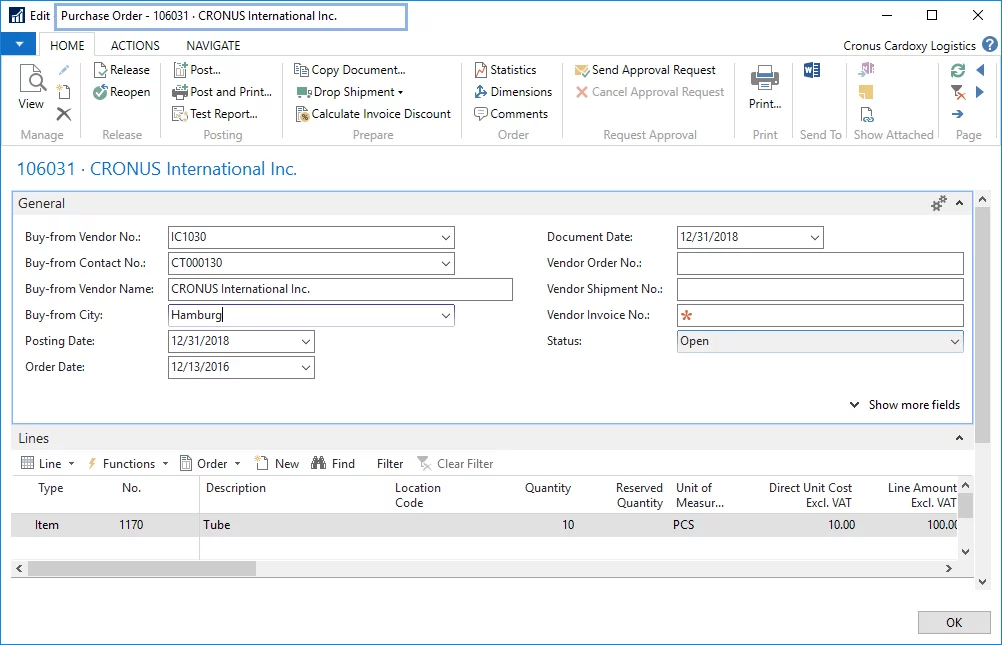Click the Find binoculars in Lines toolbar
This screenshot has width=1002, height=645.
[319, 464]
